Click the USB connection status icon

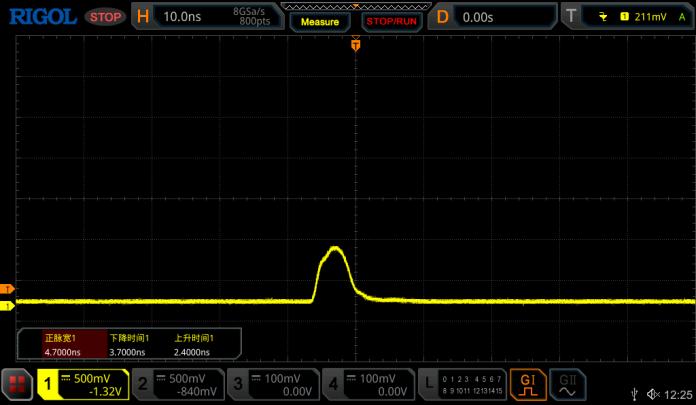(635, 396)
